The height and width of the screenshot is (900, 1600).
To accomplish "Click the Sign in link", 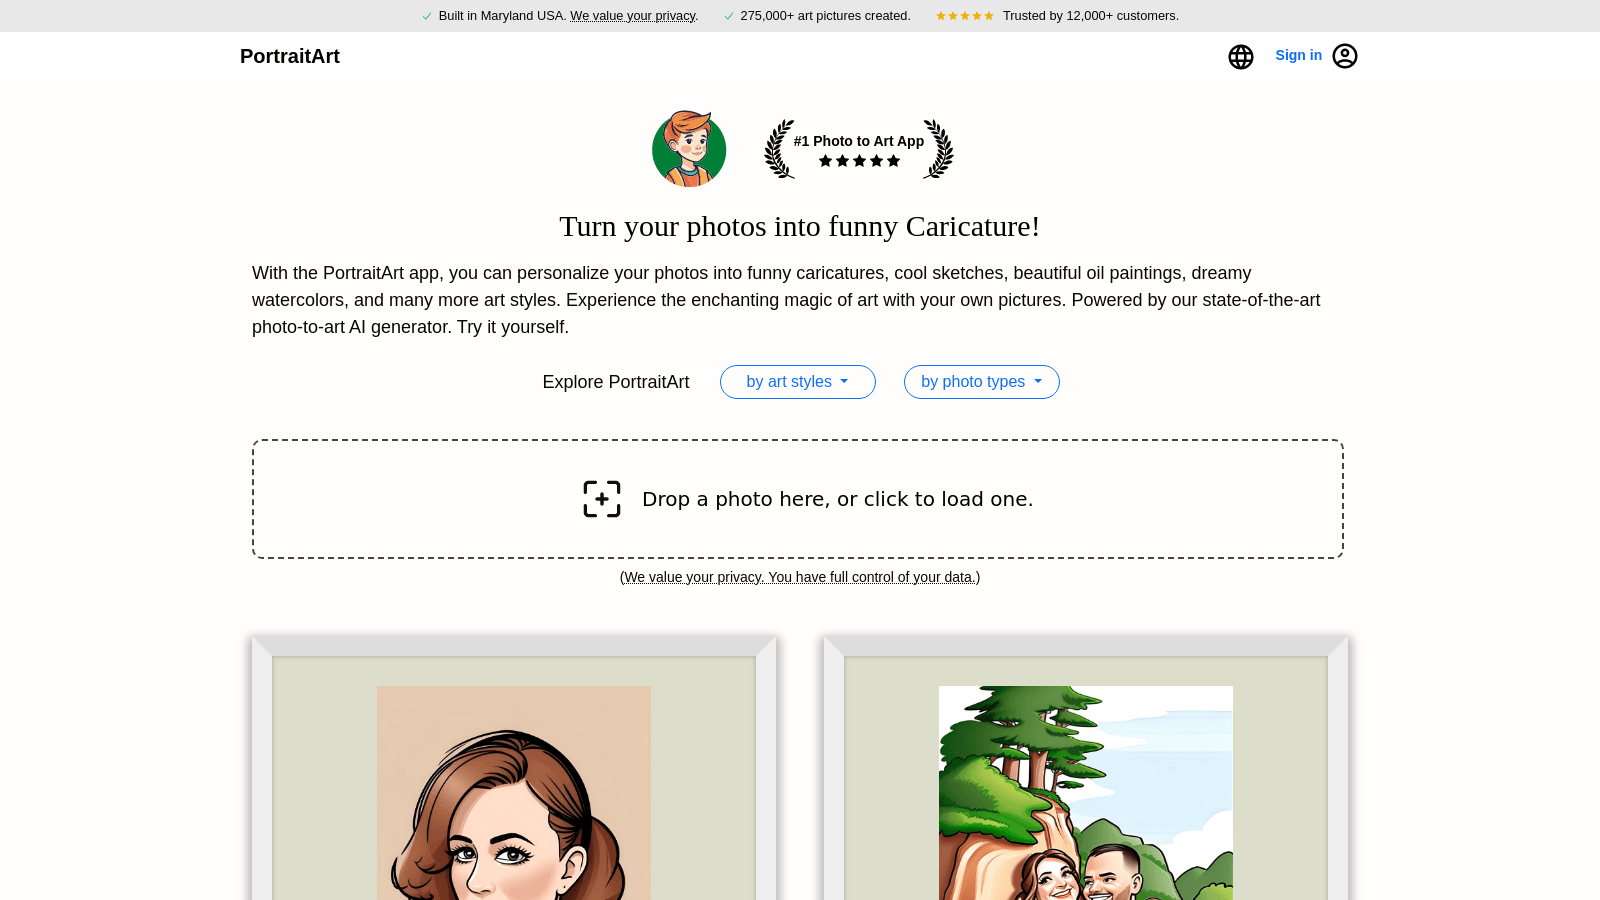I will pos(1298,55).
